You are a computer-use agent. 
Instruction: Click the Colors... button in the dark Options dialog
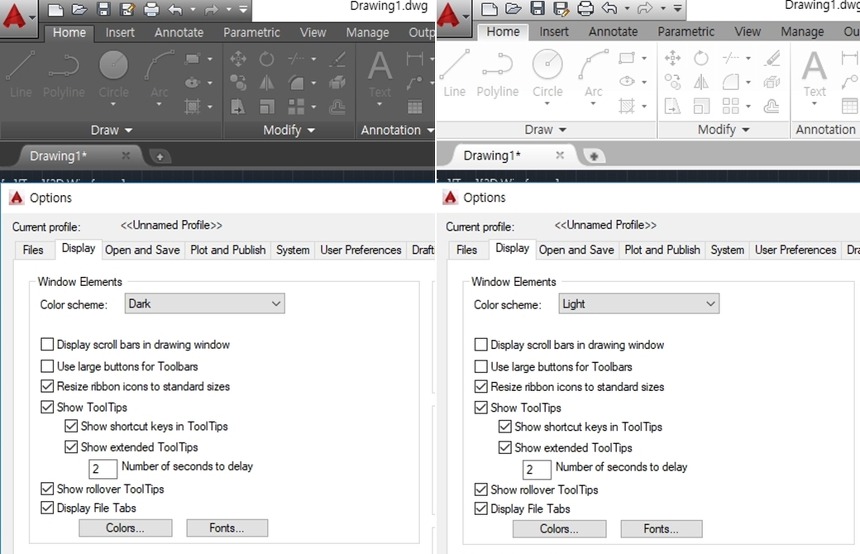[x=125, y=528]
